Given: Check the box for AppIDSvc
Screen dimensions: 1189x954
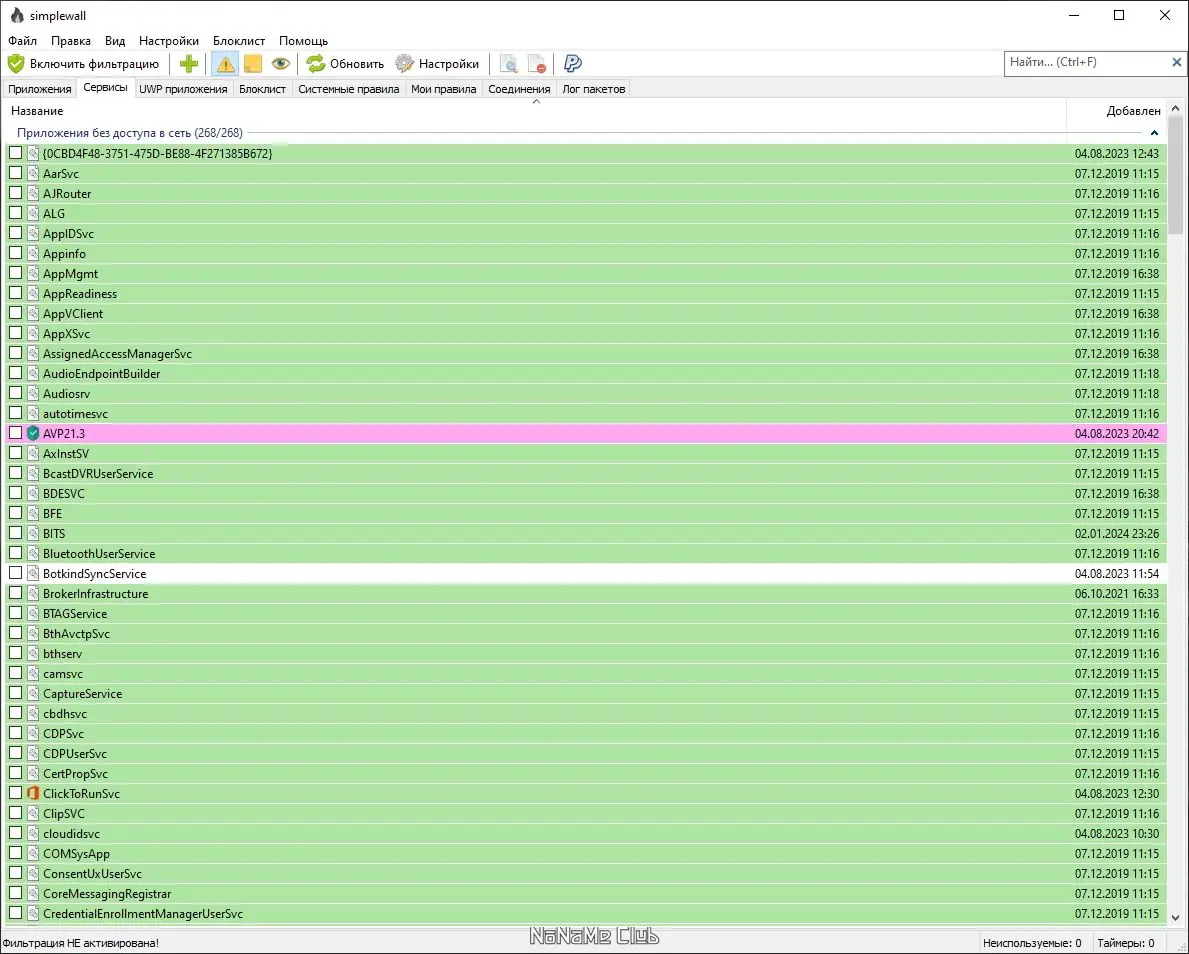Looking at the screenshot, I should click(15, 233).
